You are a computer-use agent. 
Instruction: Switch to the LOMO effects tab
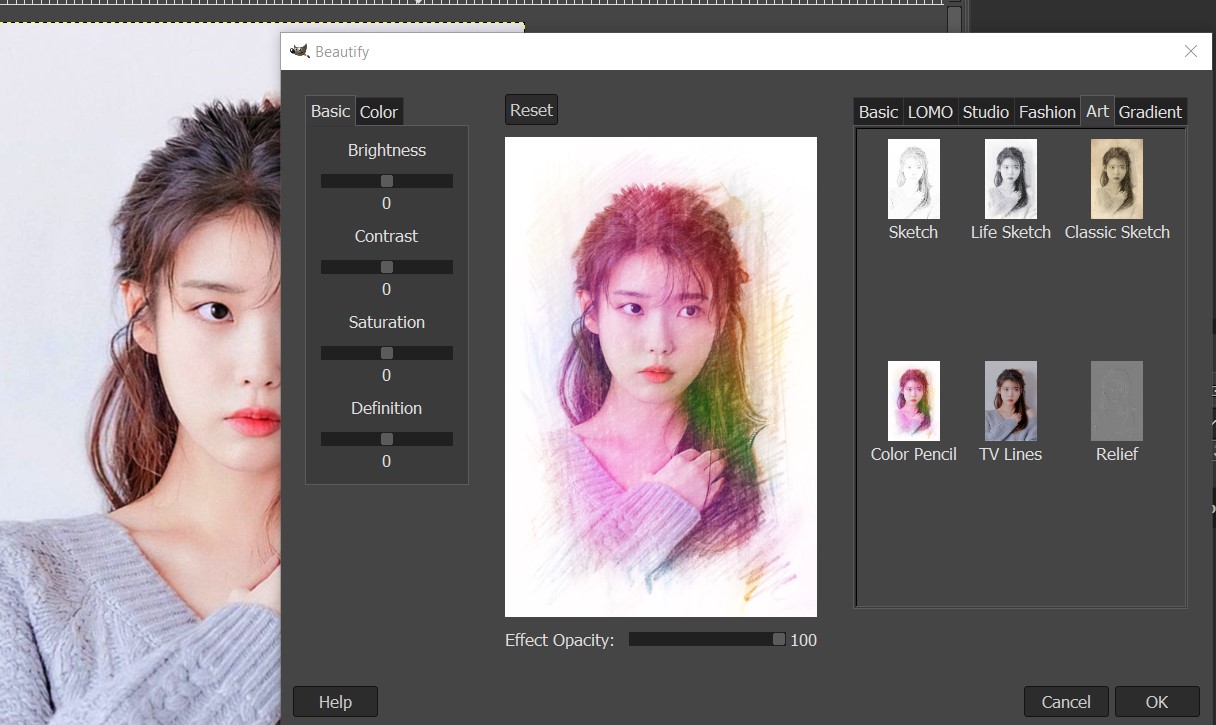pos(930,112)
